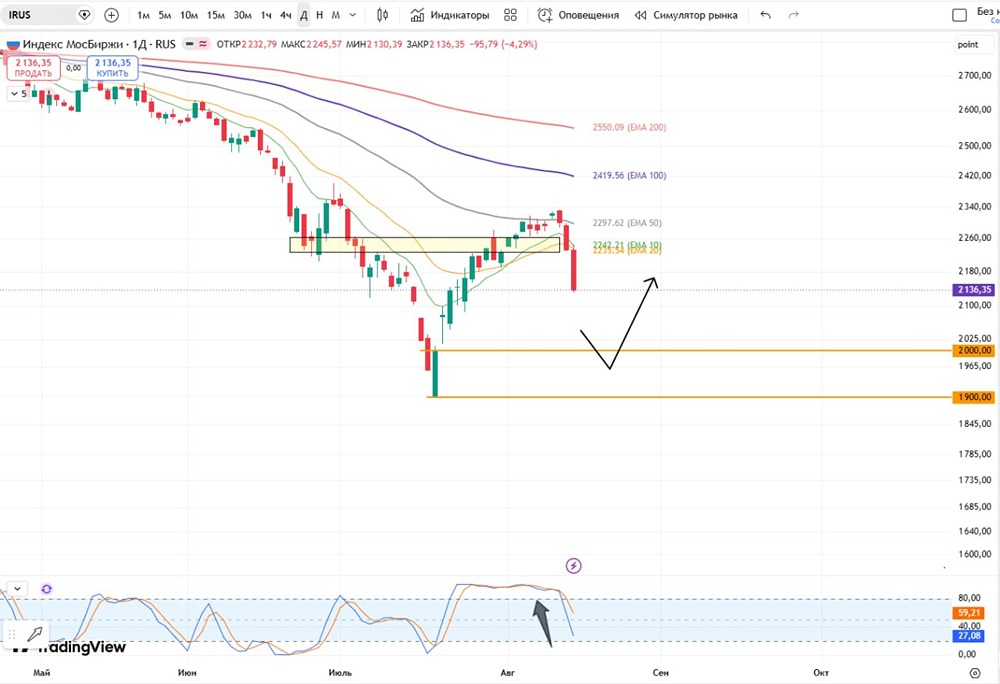Collapse the indicators legend chevron 5
Viewport: 1000px width, 684px height.
click(18, 94)
